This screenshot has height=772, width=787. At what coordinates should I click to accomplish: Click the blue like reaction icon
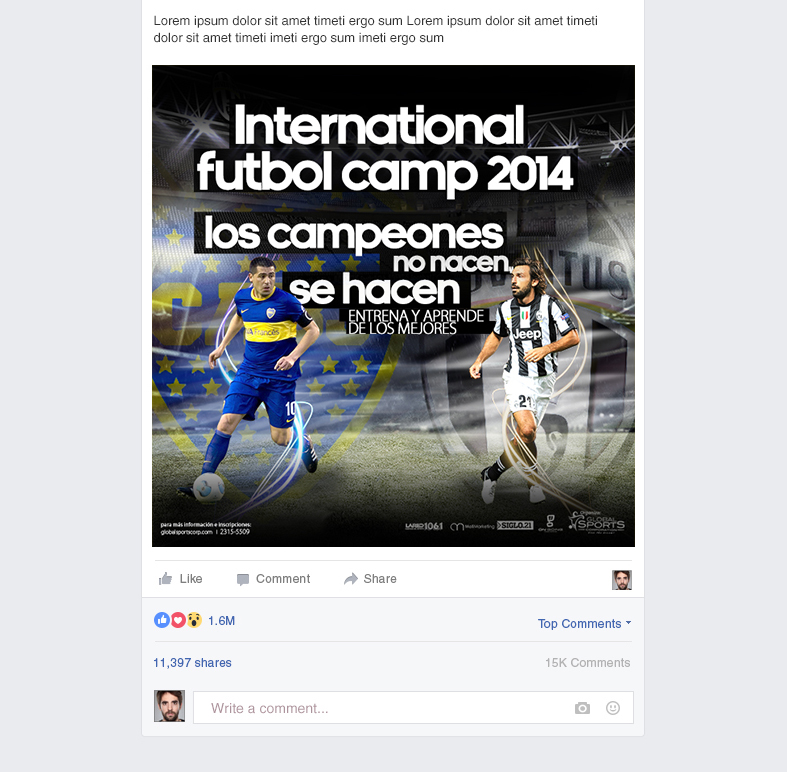click(162, 620)
